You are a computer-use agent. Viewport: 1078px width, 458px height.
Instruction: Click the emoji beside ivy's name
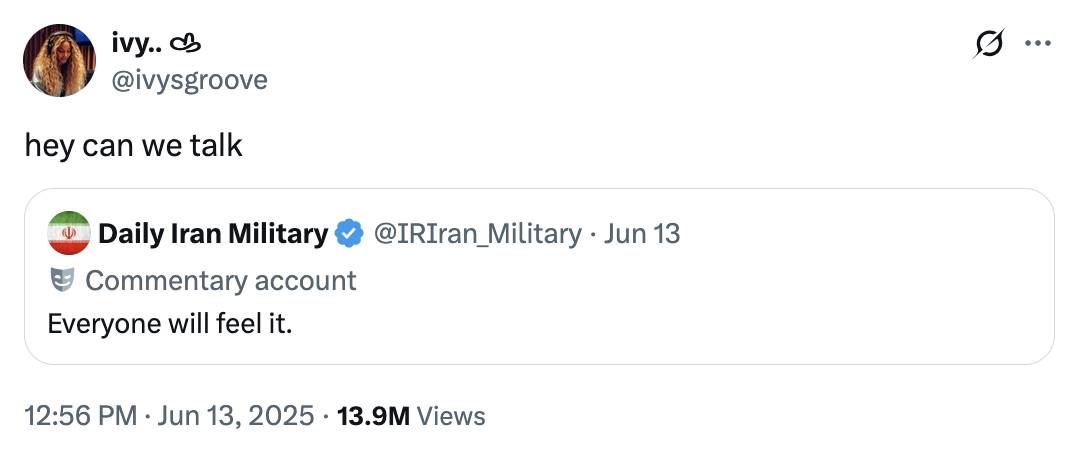point(187,45)
